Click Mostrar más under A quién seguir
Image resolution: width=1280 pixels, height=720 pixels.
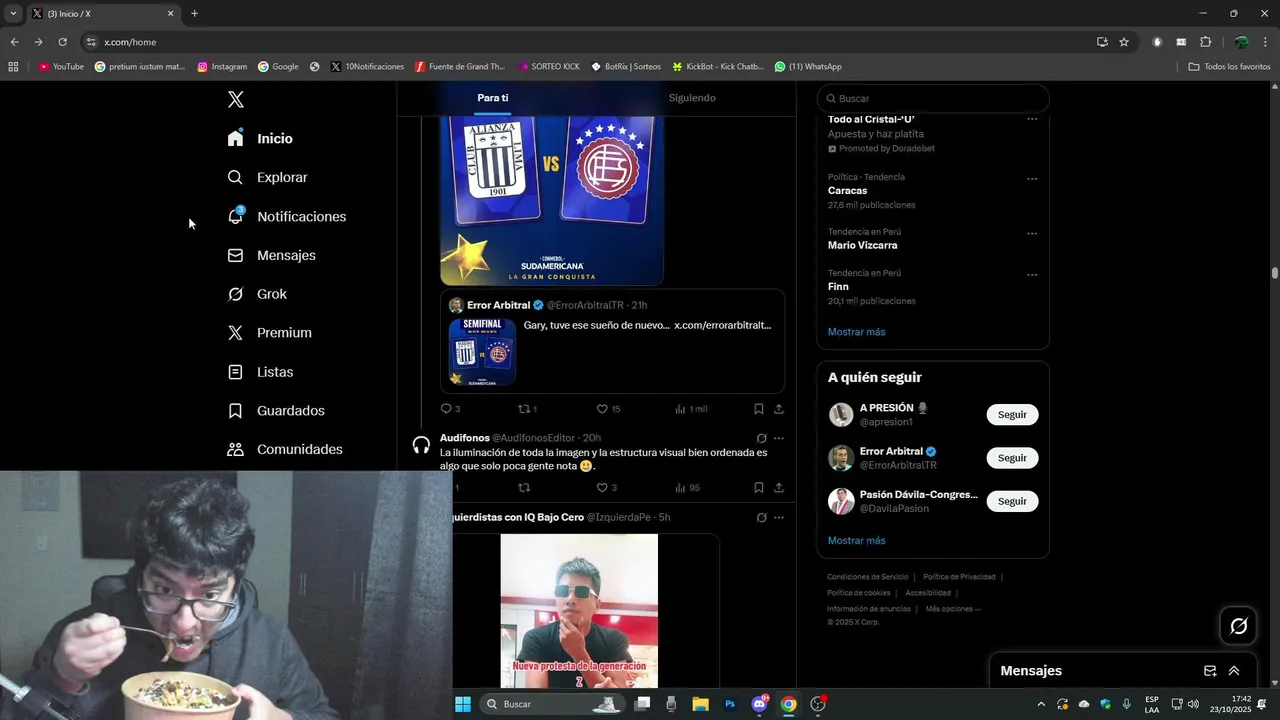(x=856, y=541)
